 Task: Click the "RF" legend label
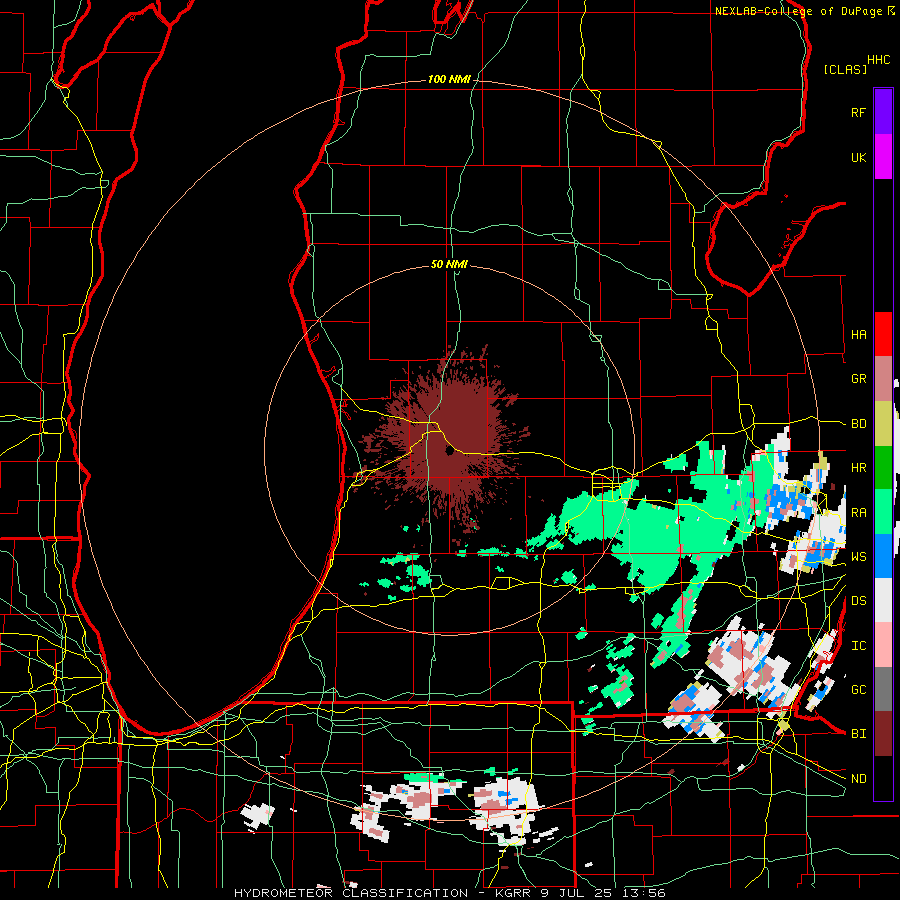coord(858,112)
